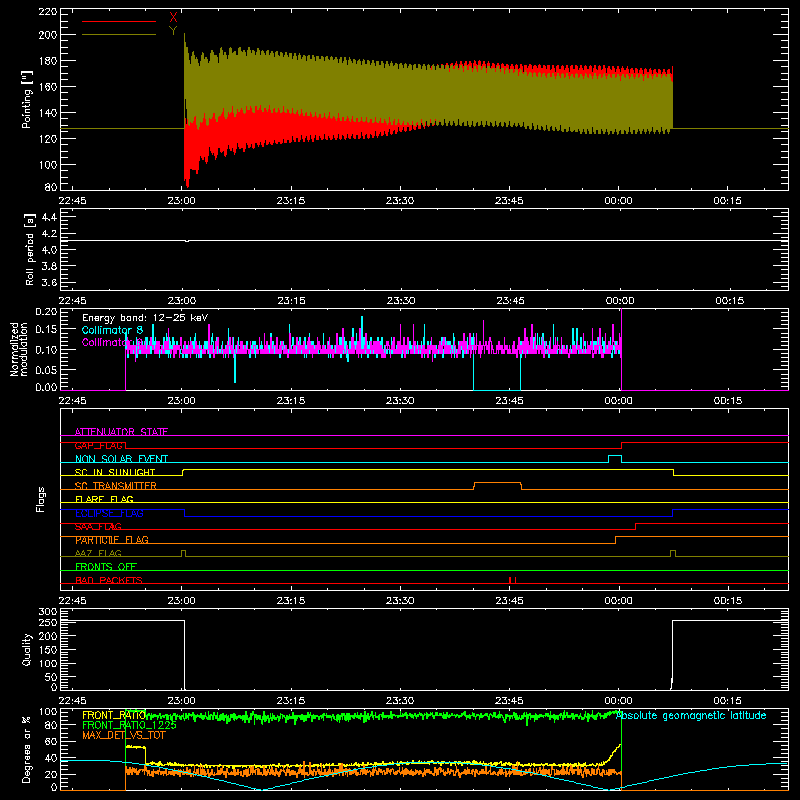The height and width of the screenshot is (800, 800).
Task: Click the '300' tick on Quality axis
Action: [48, 611]
